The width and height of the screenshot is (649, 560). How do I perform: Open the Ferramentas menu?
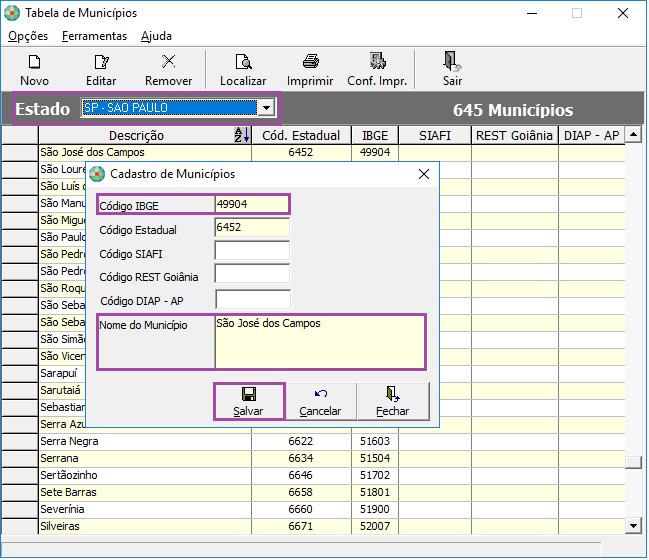tap(94, 36)
